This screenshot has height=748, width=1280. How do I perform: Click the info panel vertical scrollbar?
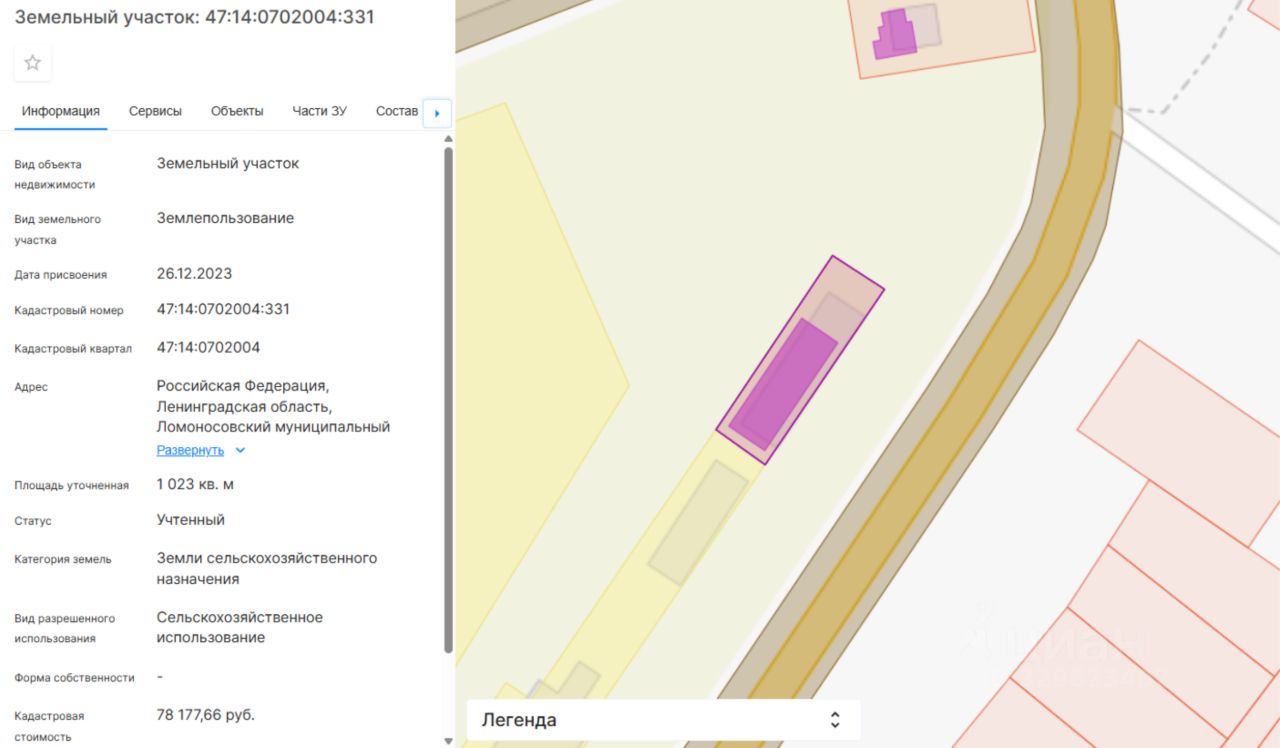pyautogui.click(x=448, y=400)
